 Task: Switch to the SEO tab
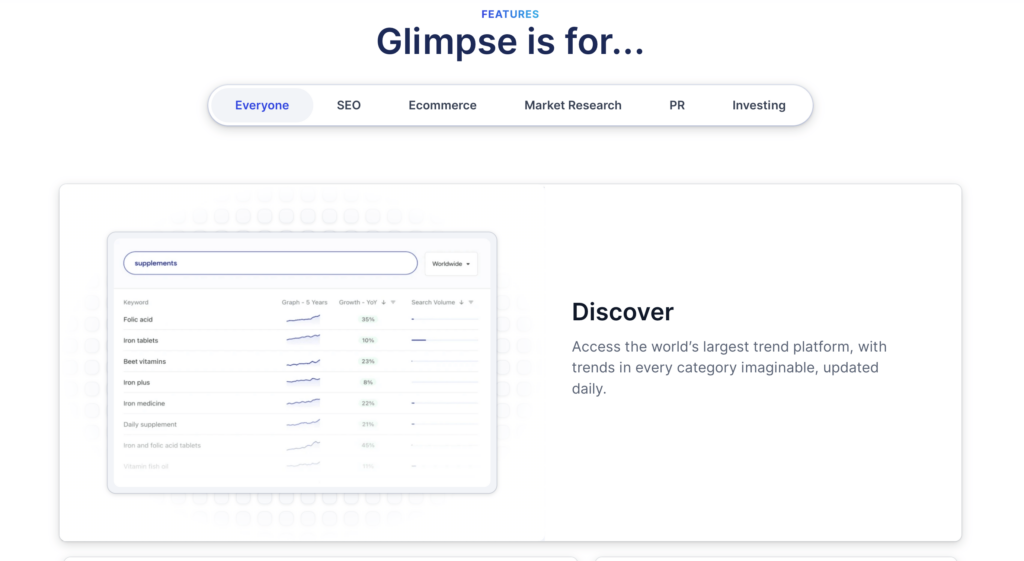click(349, 105)
